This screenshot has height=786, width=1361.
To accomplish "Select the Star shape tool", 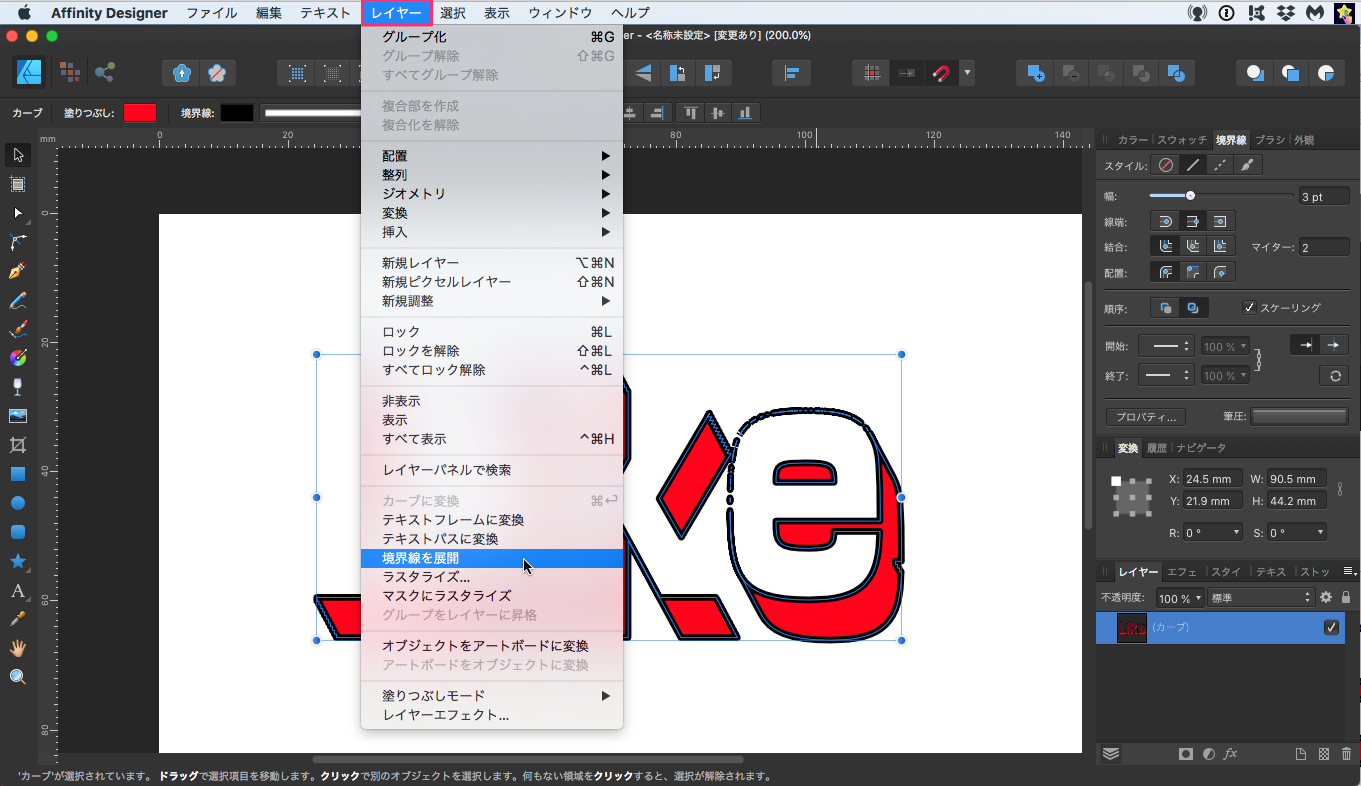I will coord(18,561).
